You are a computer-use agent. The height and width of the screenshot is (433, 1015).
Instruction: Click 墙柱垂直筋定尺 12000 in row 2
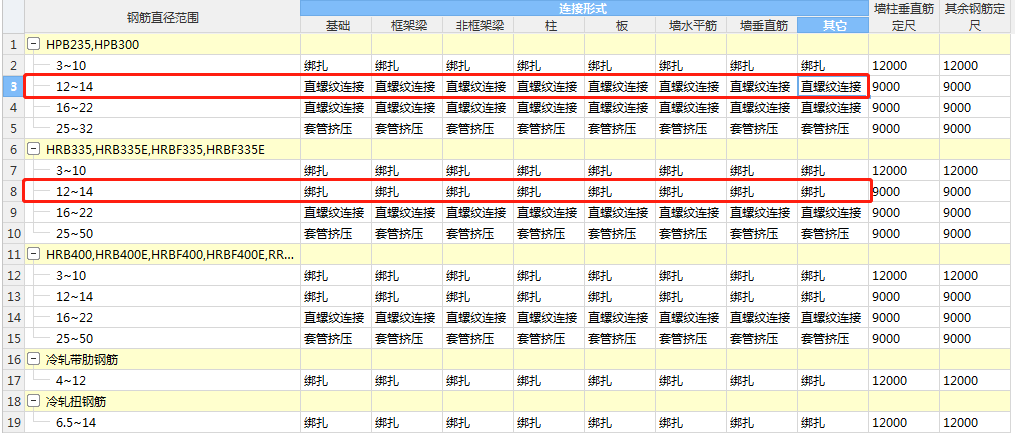[x=904, y=66]
